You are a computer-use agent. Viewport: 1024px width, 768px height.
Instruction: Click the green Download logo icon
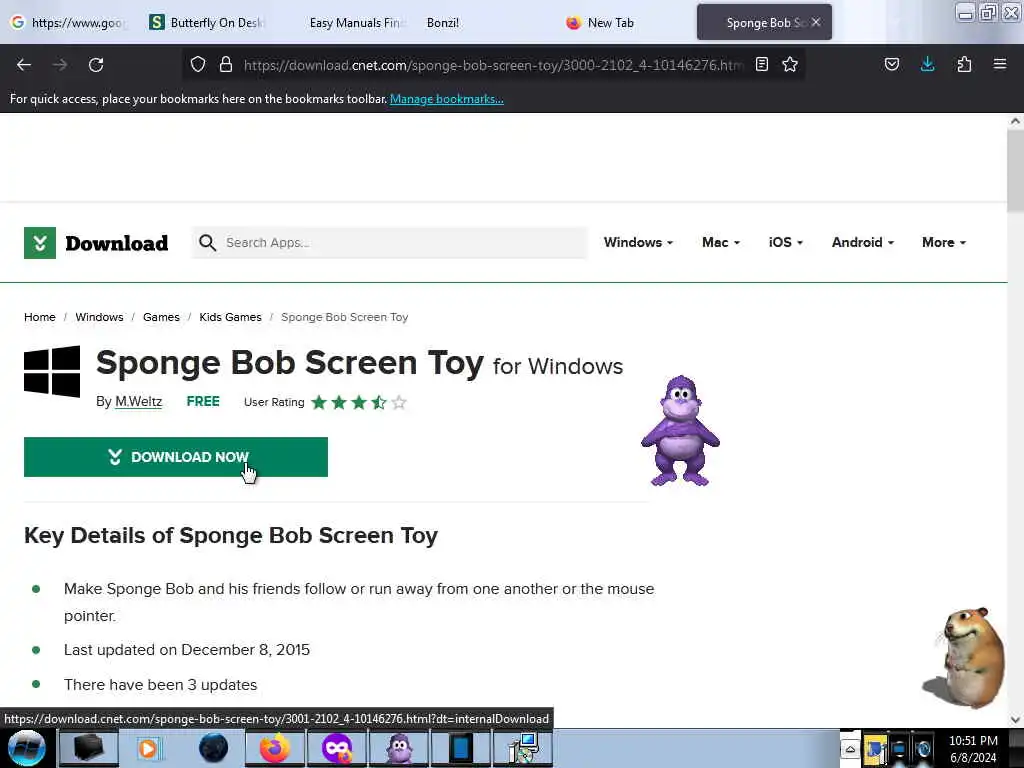40,243
